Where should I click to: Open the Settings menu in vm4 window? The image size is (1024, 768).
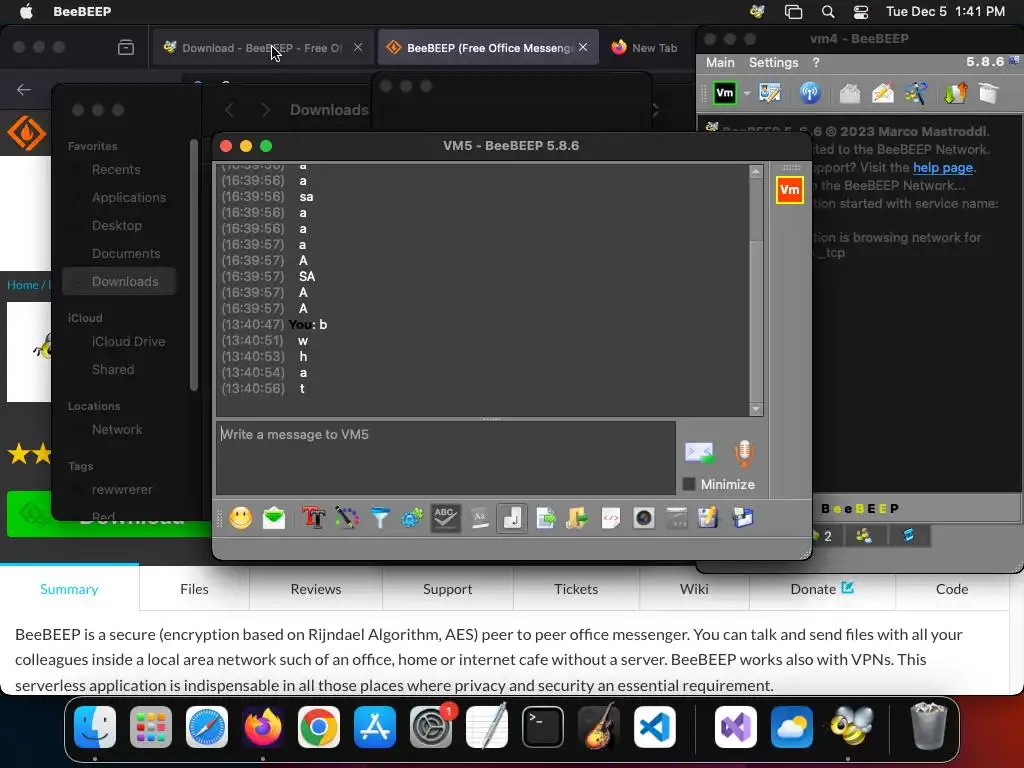coord(773,63)
